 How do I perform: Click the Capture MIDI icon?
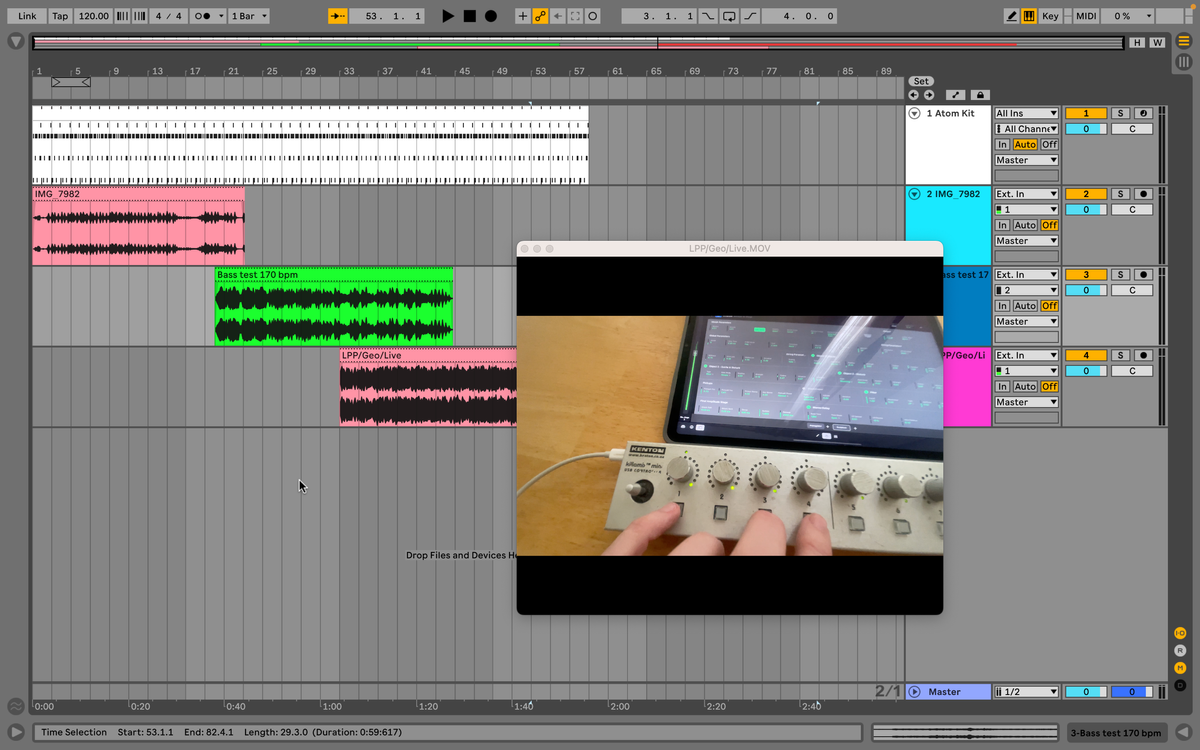coord(575,16)
